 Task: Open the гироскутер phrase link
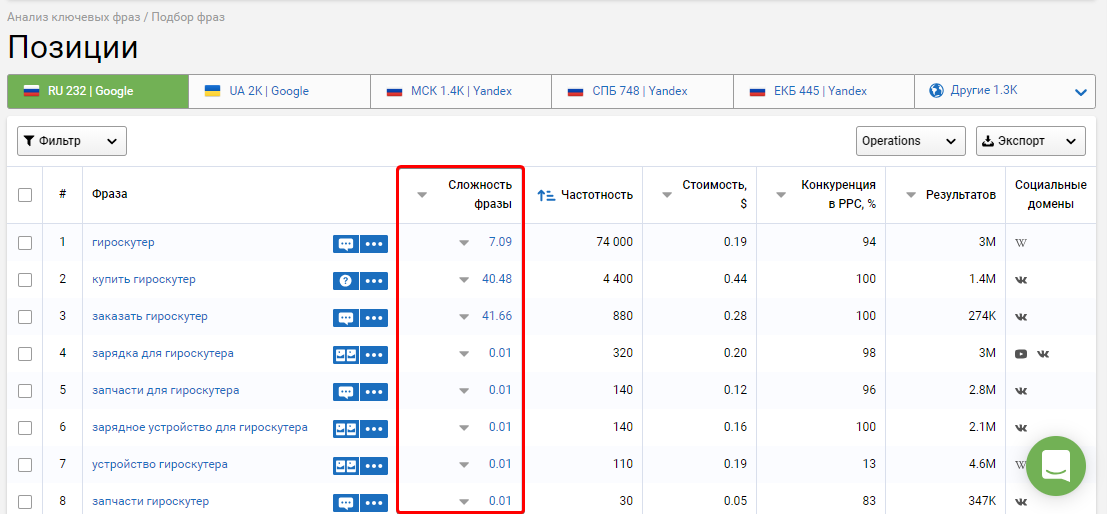[x=123, y=242]
